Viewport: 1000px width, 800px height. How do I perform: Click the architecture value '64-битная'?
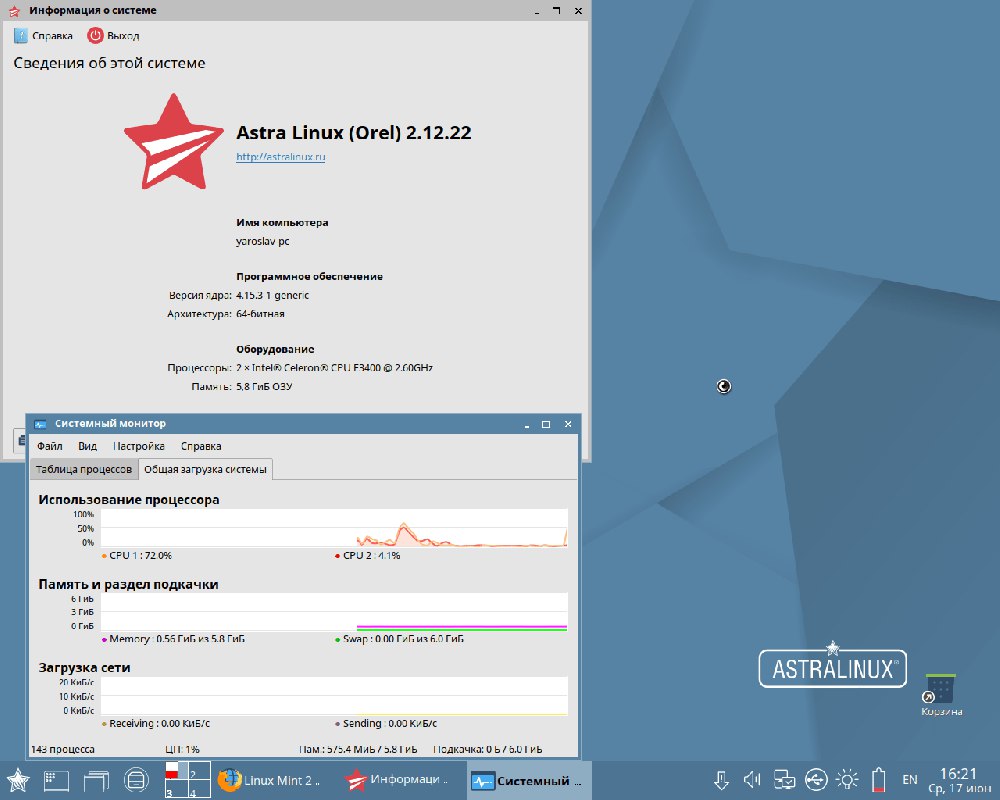(260, 314)
